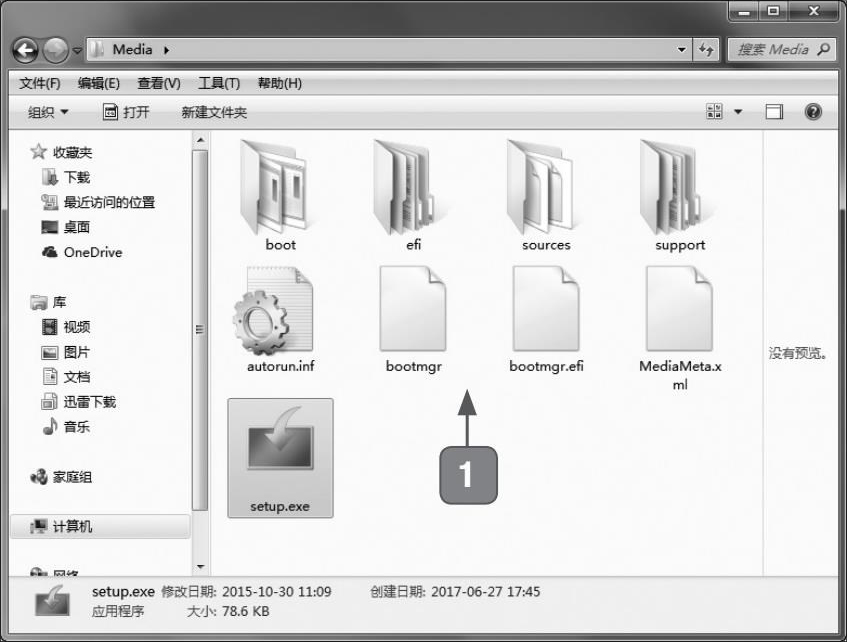Open recent pages dropdown arrow
Screen dimensions: 847x642
(x=77, y=51)
